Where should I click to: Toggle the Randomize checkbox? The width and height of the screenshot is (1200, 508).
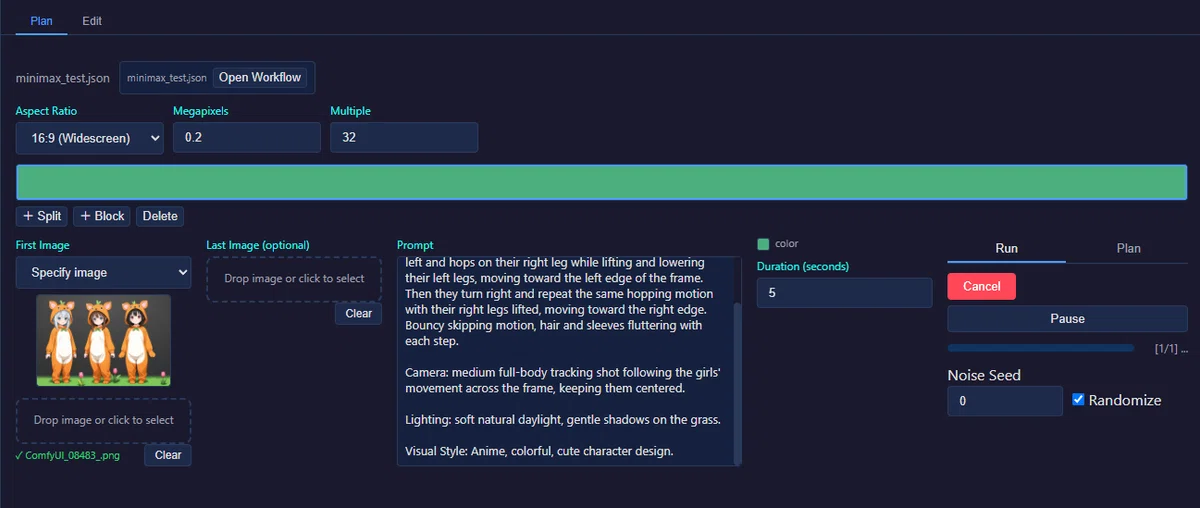pyautogui.click(x=1078, y=399)
